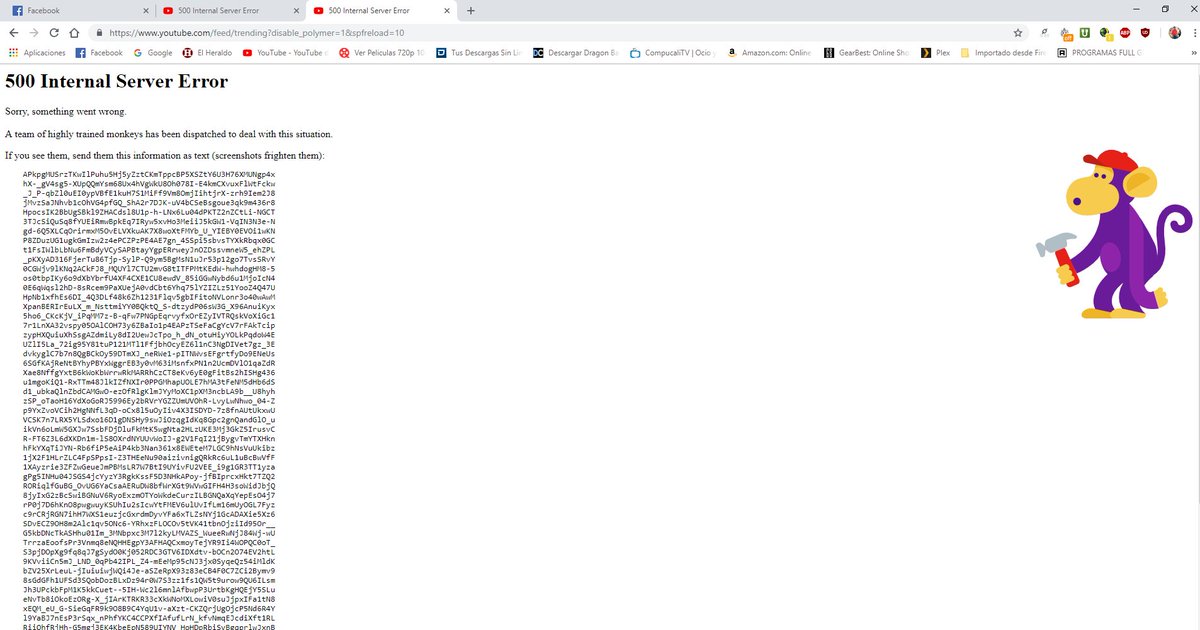Image resolution: width=1200 pixels, height=630 pixels.
Task: Open the rocket-shaped extension icon
Action: coord(1045,33)
